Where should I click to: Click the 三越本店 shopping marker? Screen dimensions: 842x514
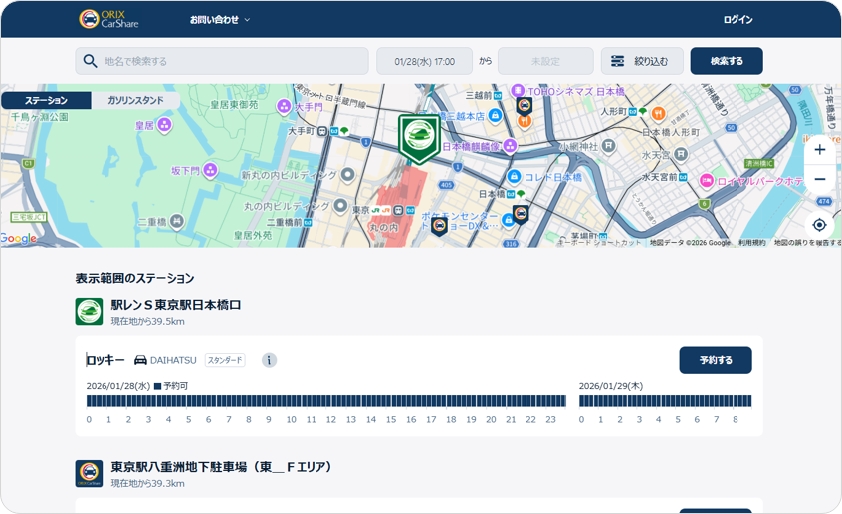tap(495, 115)
